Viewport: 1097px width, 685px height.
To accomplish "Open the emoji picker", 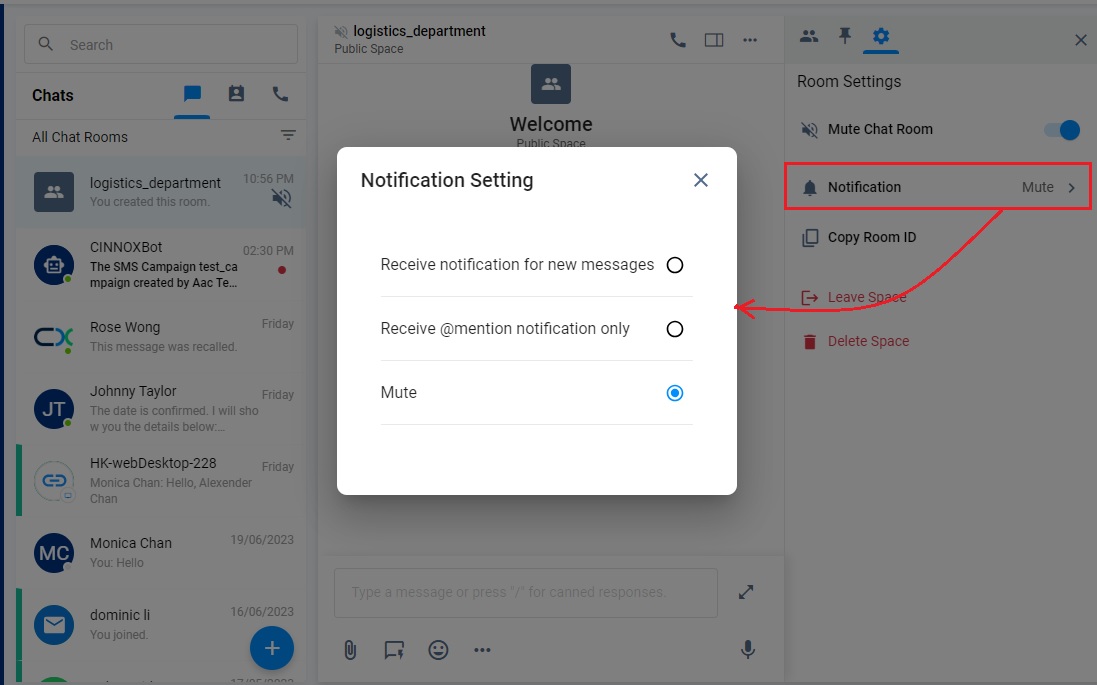I will (438, 650).
